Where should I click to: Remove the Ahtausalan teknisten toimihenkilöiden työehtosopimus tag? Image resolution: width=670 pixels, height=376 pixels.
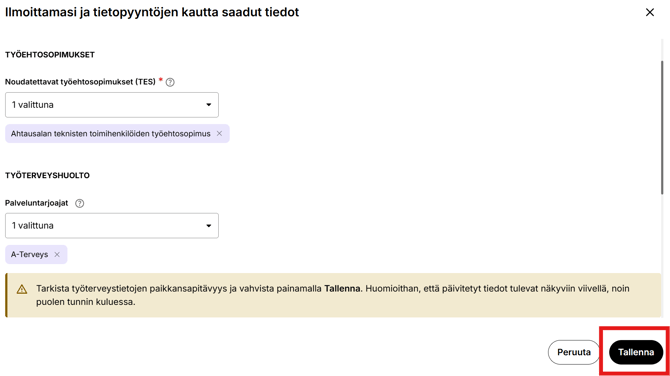point(219,134)
